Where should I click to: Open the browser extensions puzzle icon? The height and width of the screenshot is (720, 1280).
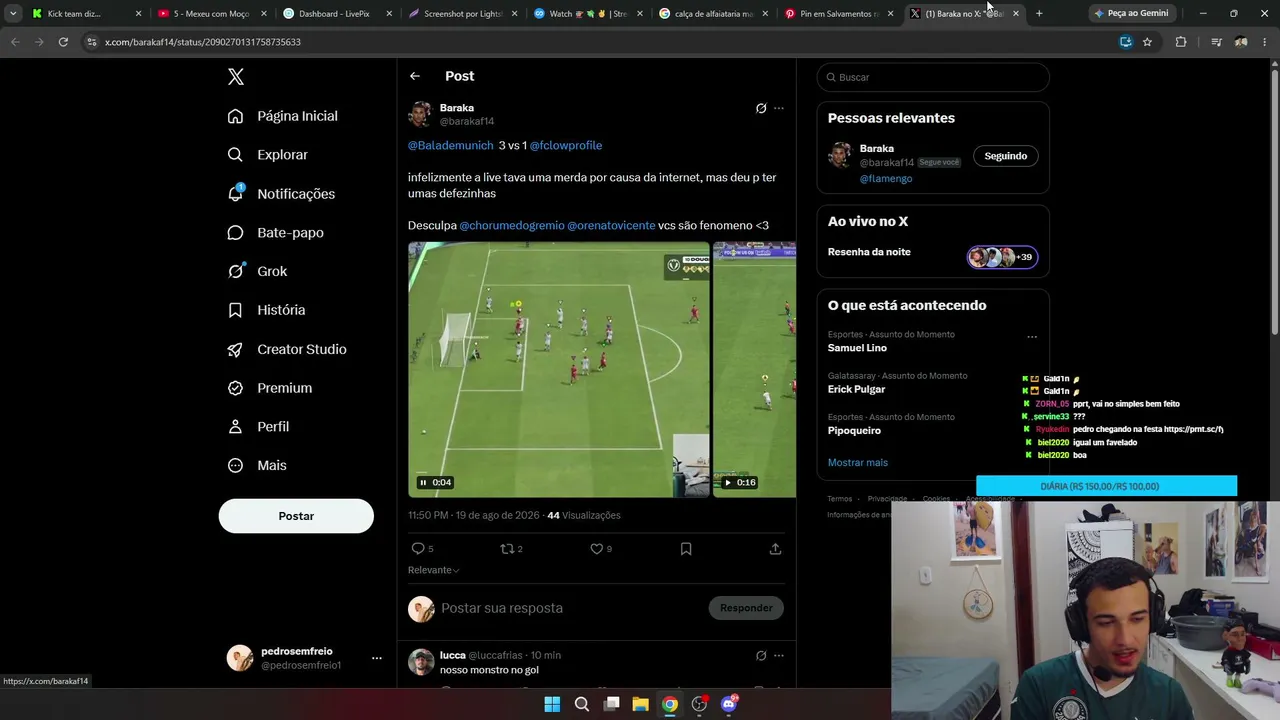[x=1181, y=42]
